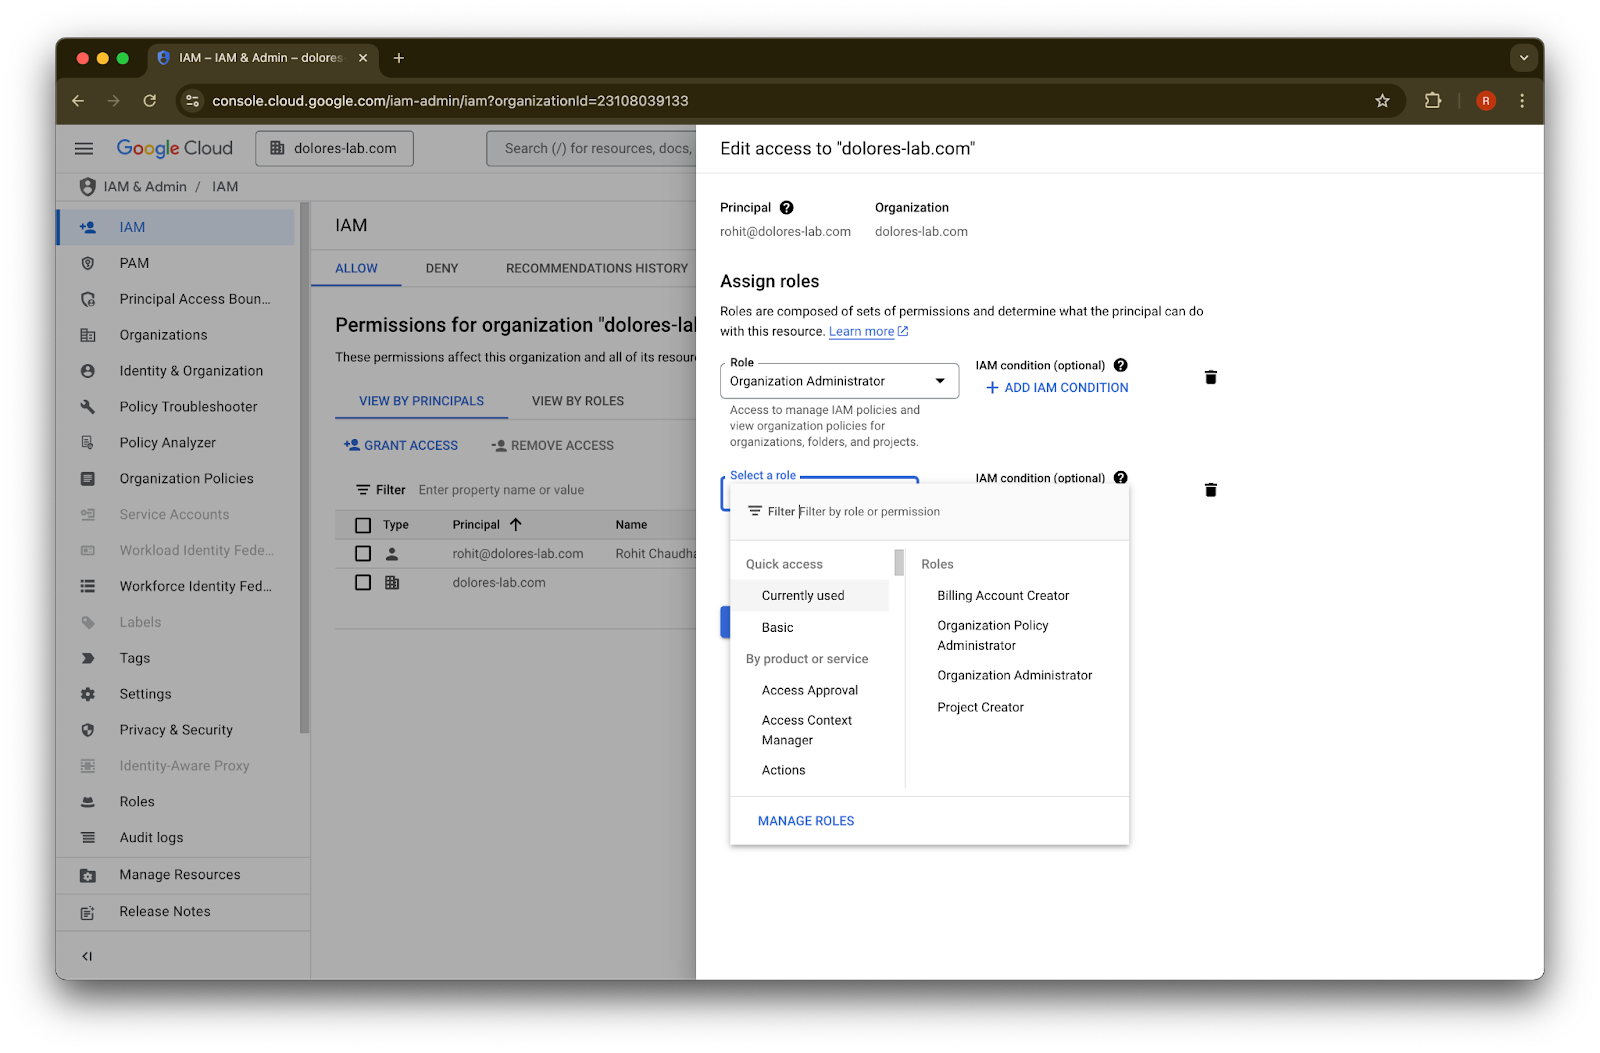Open the Chrome profile avatar
The image size is (1600, 1053).
click(x=1486, y=101)
